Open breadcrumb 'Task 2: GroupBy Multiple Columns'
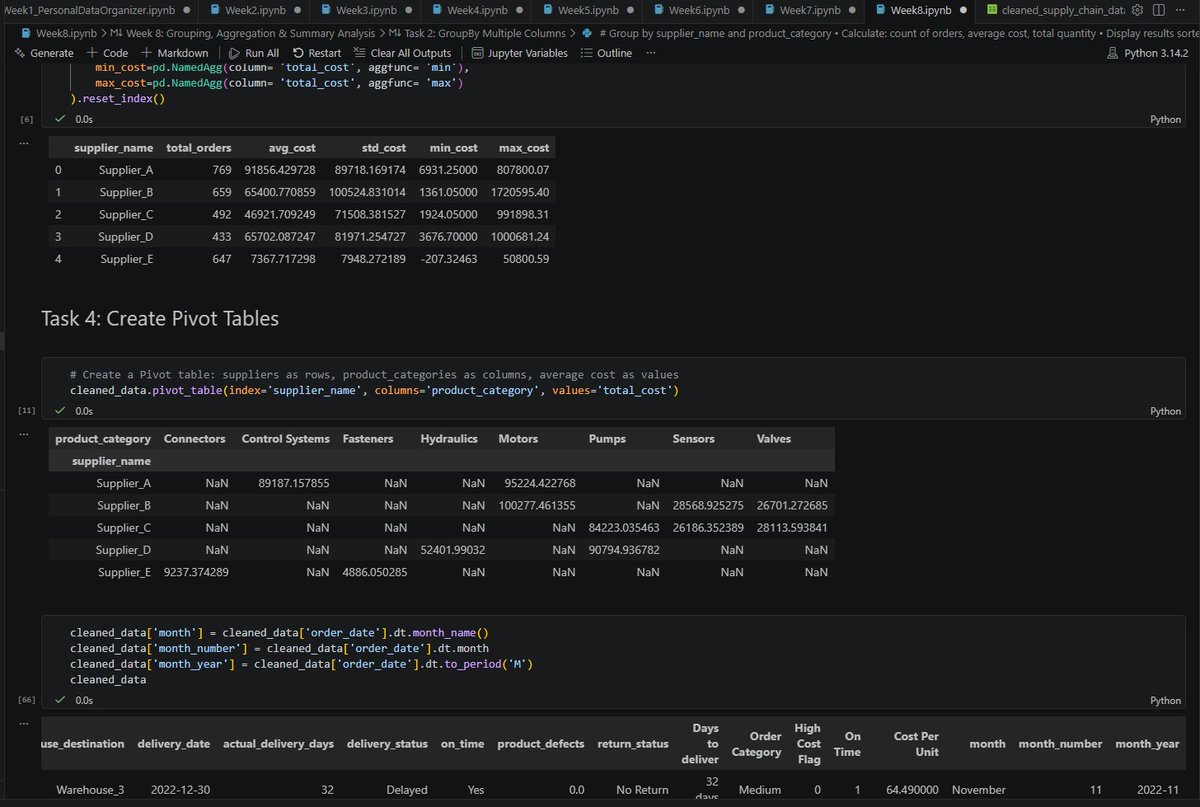1200x807 pixels. [x=478, y=33]
